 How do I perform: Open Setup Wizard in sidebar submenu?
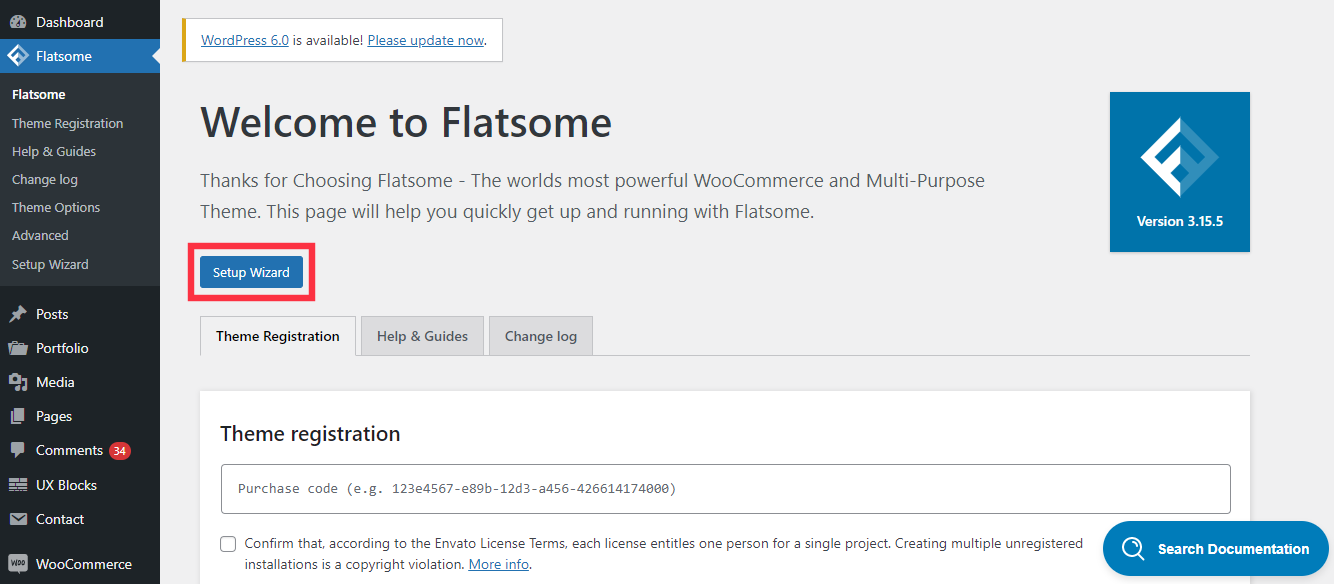pyautogui.click(x=50, y=264)
